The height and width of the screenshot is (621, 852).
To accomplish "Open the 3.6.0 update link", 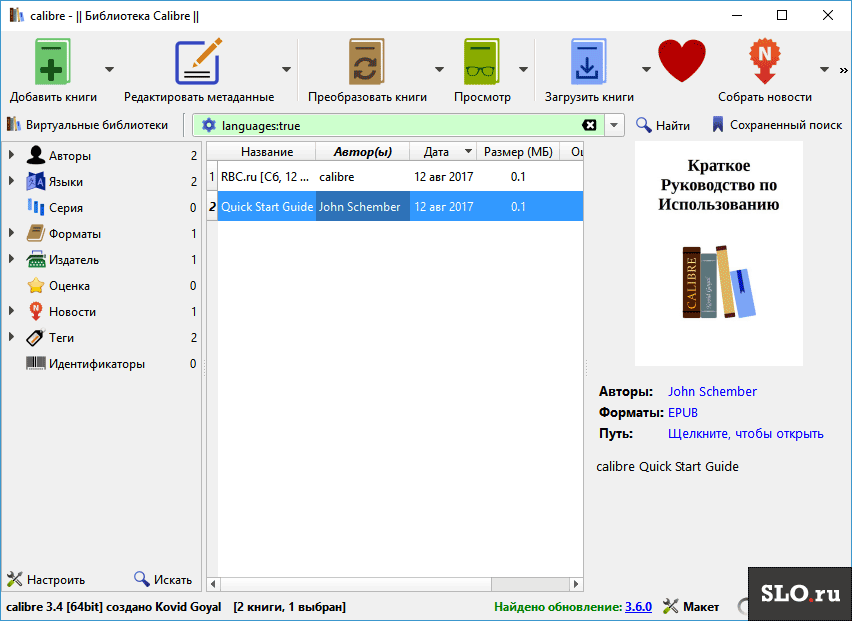I will click(638, 607).
